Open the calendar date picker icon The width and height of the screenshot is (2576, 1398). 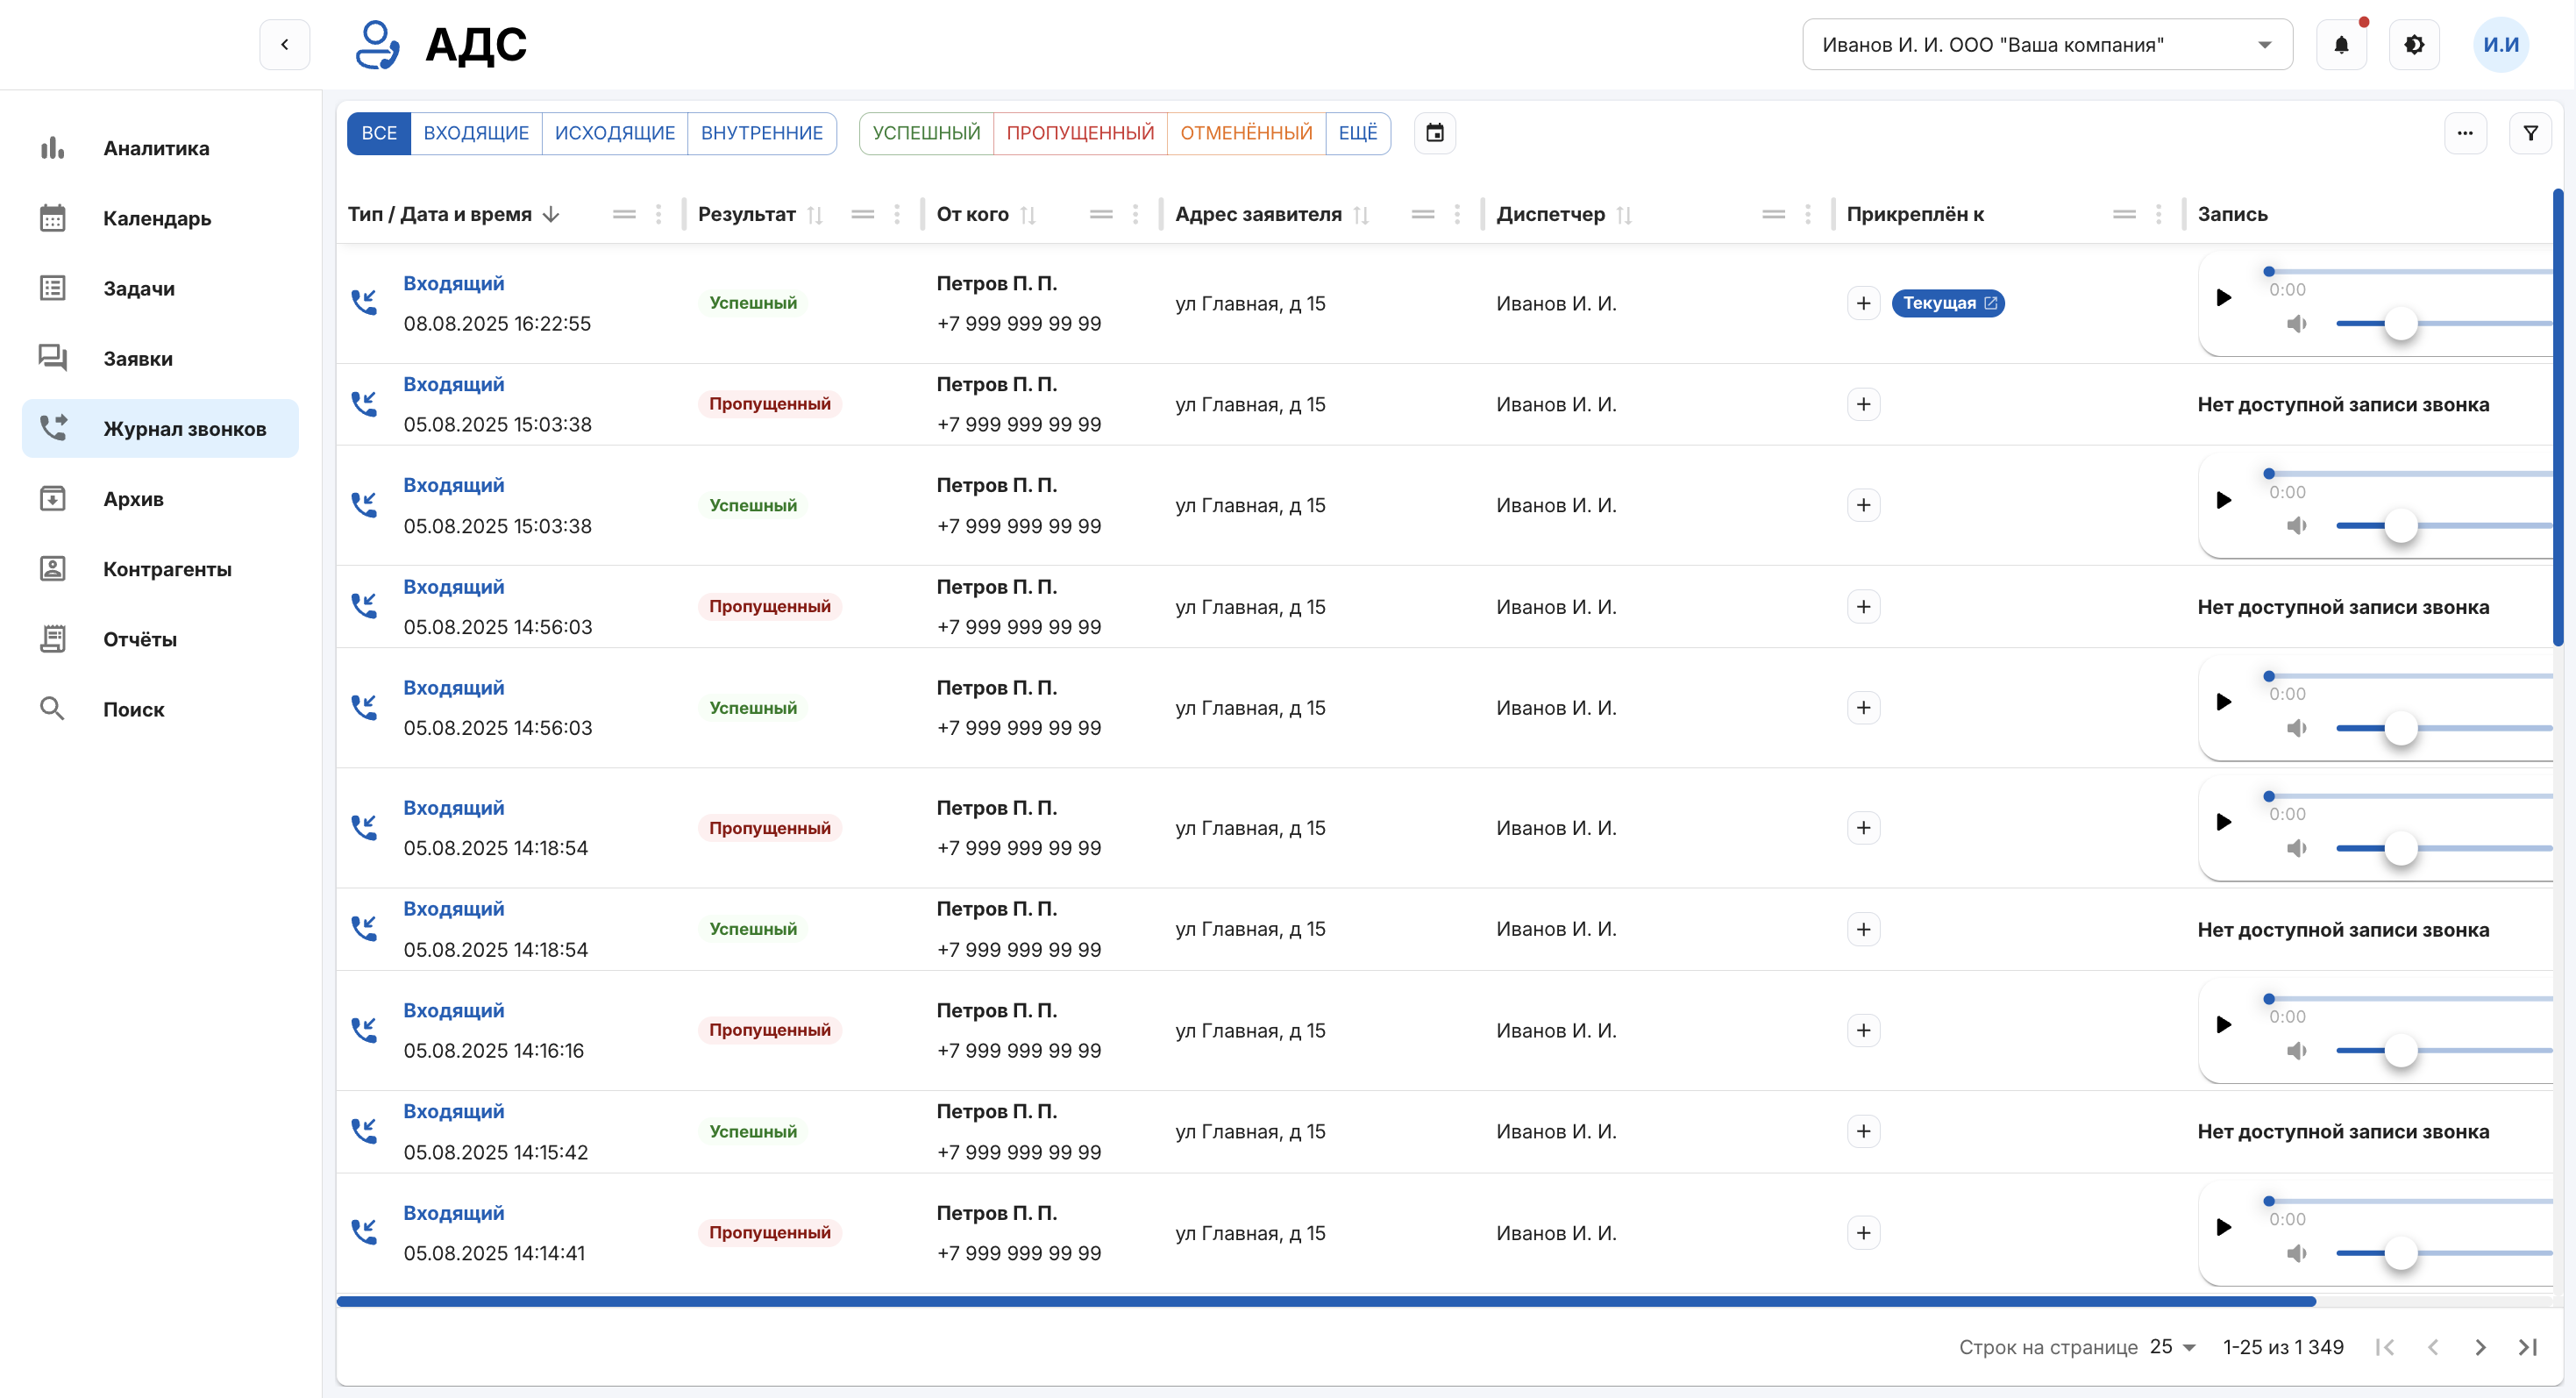pos(1434,133)
